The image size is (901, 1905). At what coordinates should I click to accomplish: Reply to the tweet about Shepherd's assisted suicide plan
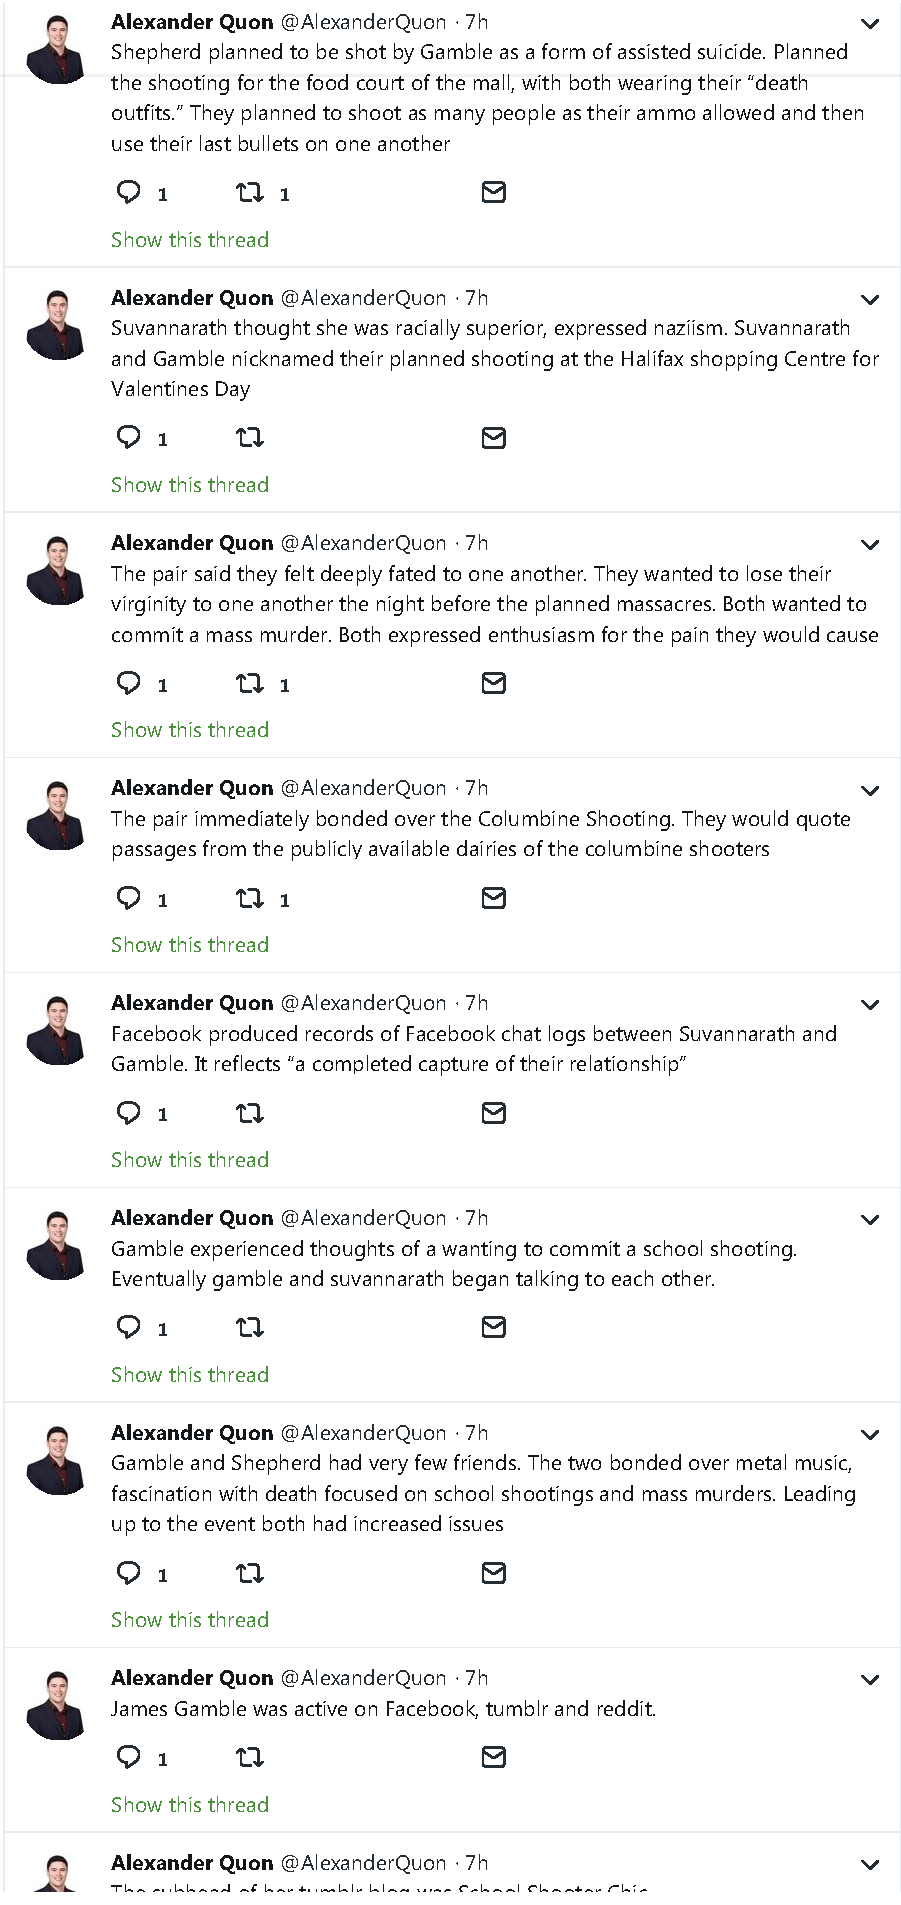point(129,192)
